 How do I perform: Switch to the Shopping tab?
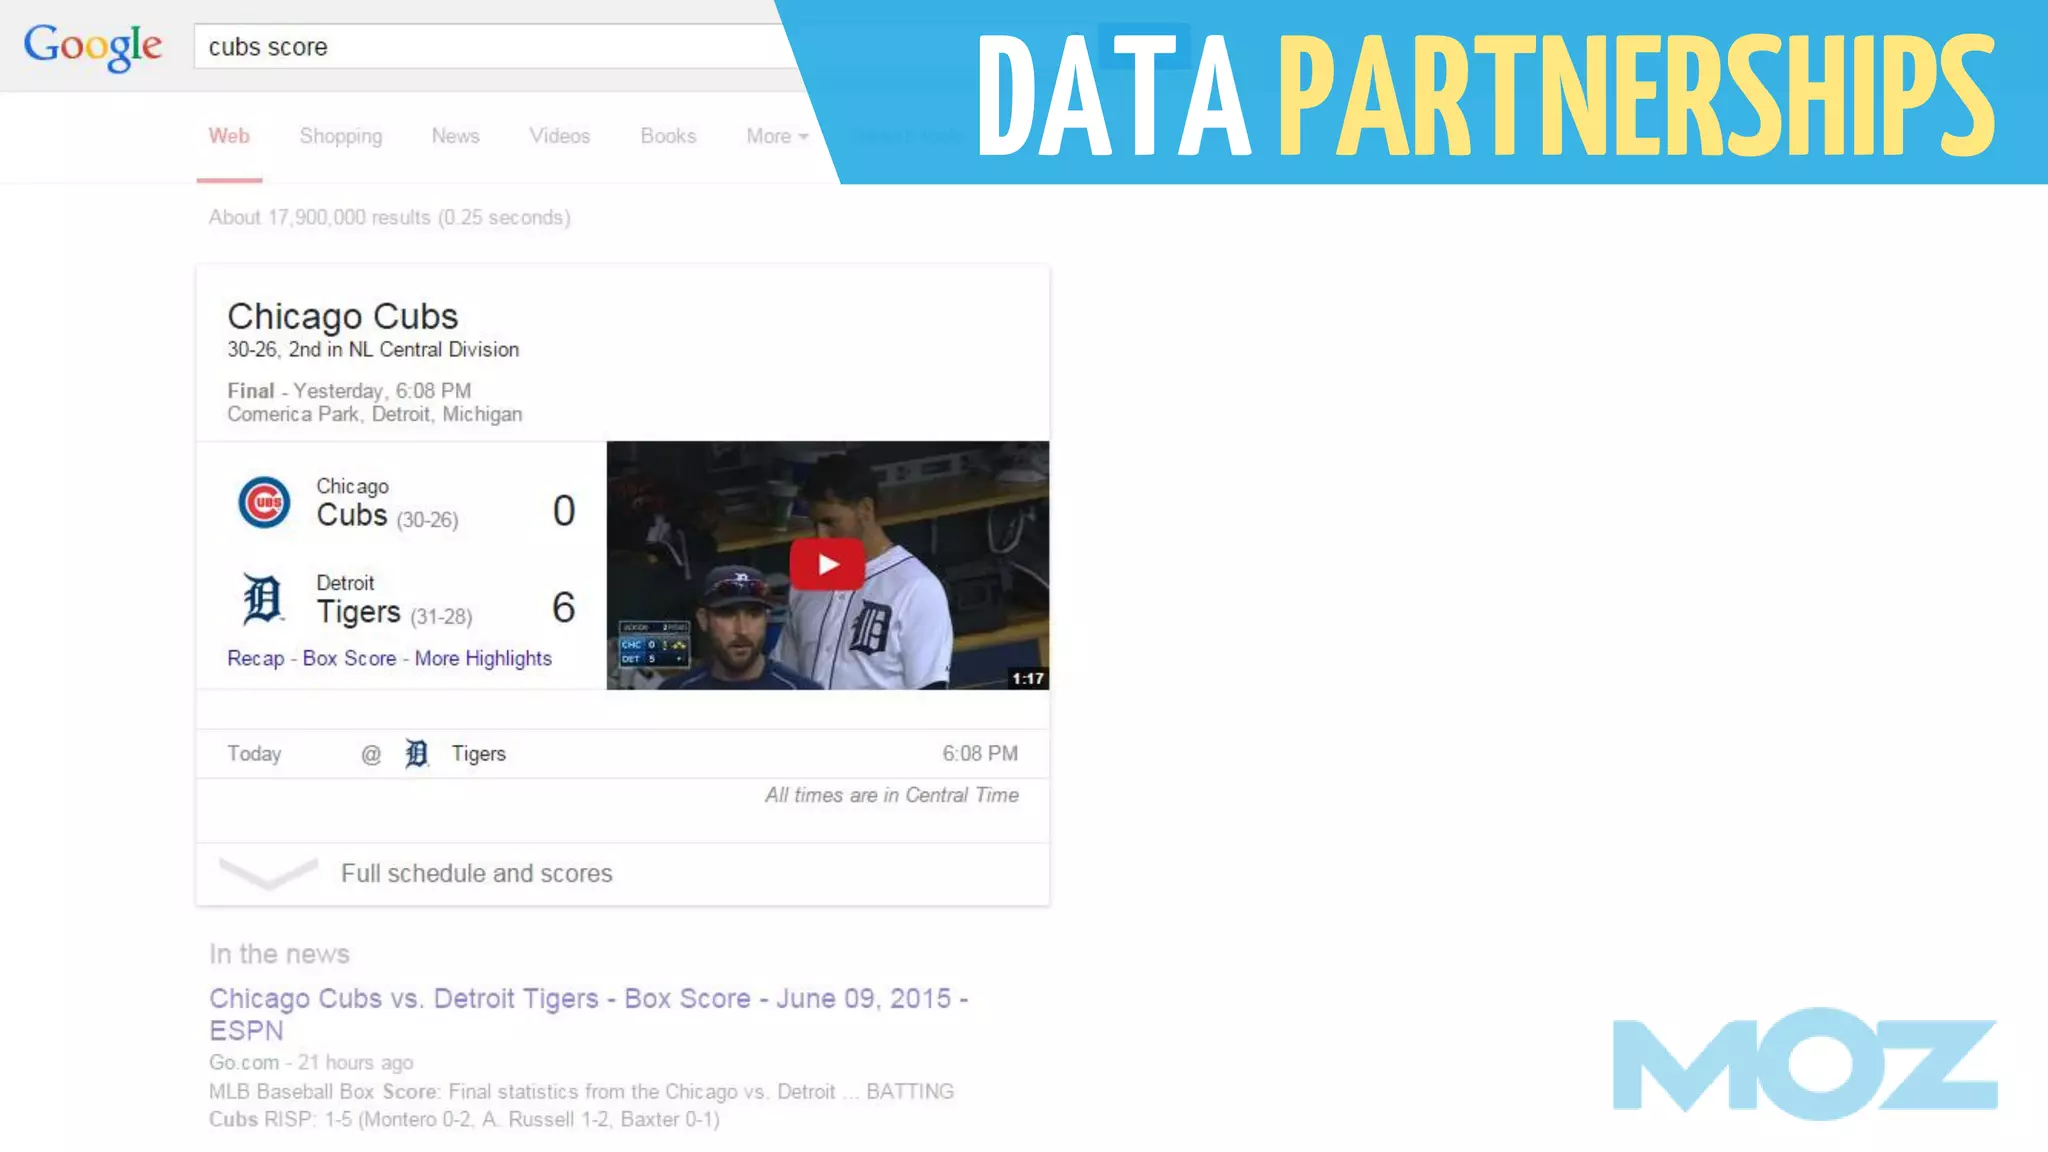tap(341, 136)
